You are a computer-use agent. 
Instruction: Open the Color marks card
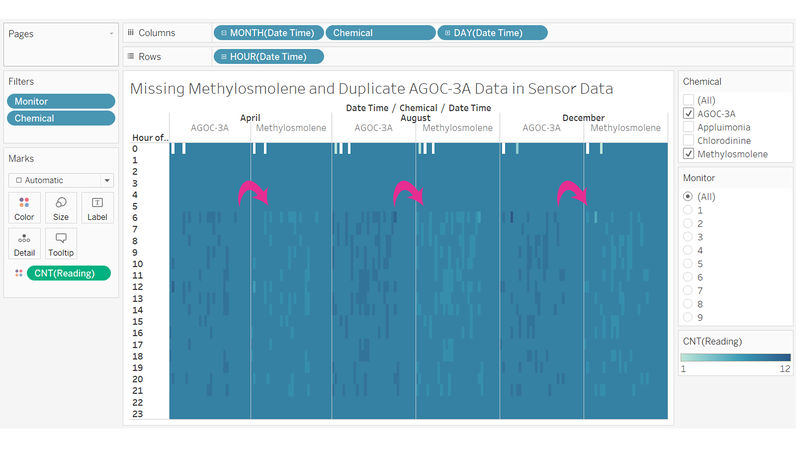24,208
